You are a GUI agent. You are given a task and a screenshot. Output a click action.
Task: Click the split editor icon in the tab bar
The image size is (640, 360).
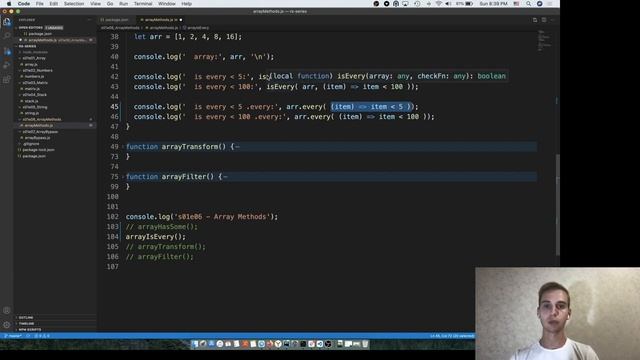click(544, 20)
